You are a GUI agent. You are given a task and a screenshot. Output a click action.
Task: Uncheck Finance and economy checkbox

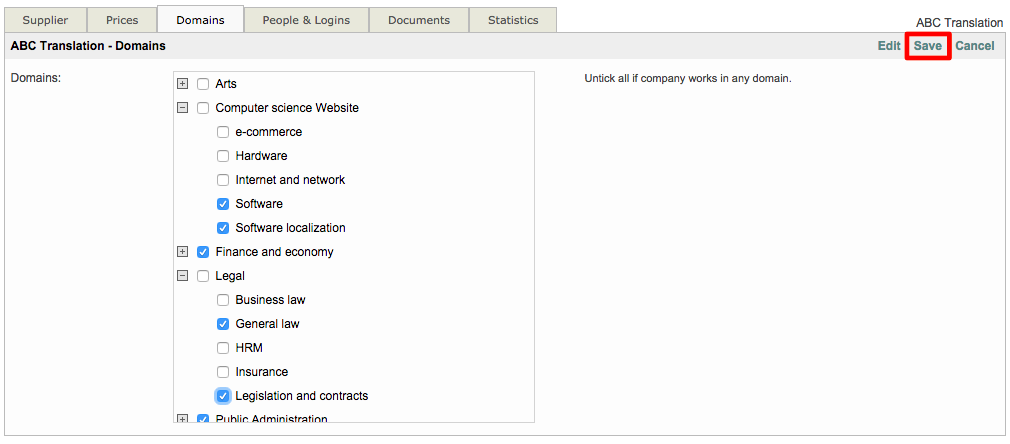tap(203, 252)
